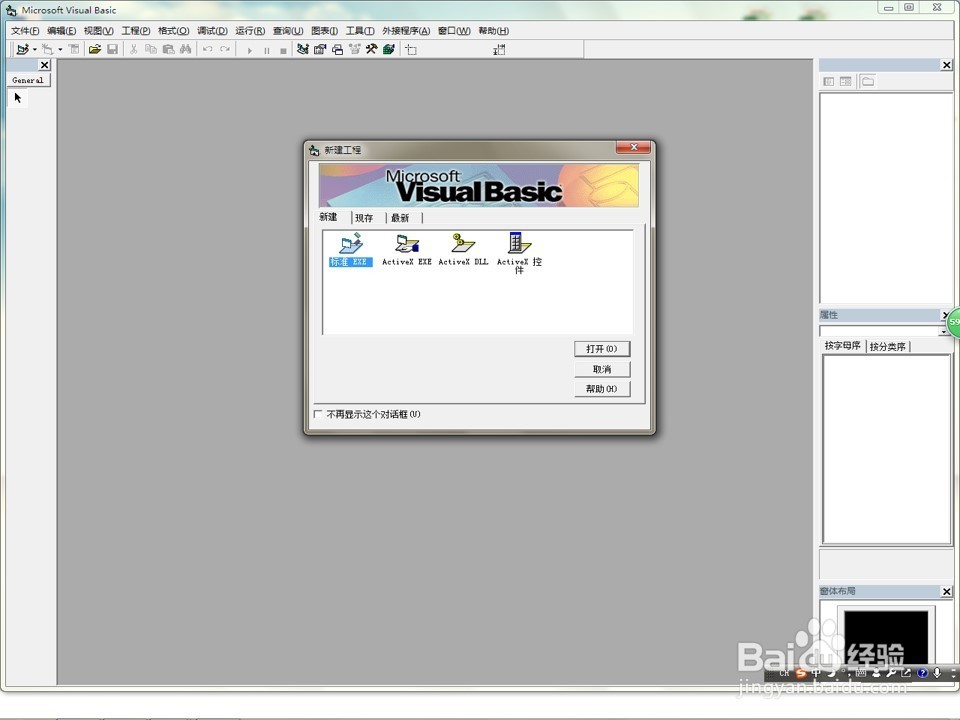The height and width of the screenshot is (720, 960).
Task: Open the 窗口(W) menu
Action: [454, 31]
